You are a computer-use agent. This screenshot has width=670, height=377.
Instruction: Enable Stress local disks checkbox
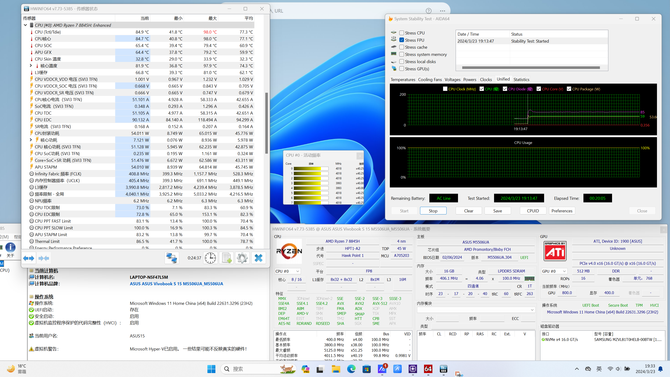(x=402, y=62)
